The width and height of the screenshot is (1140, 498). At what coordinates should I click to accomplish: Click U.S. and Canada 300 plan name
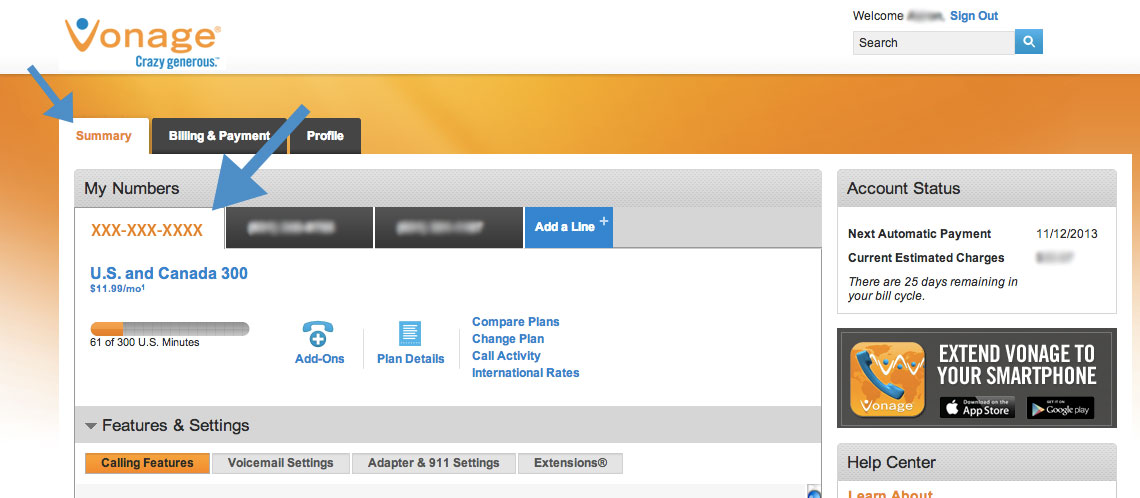(169, 274)
